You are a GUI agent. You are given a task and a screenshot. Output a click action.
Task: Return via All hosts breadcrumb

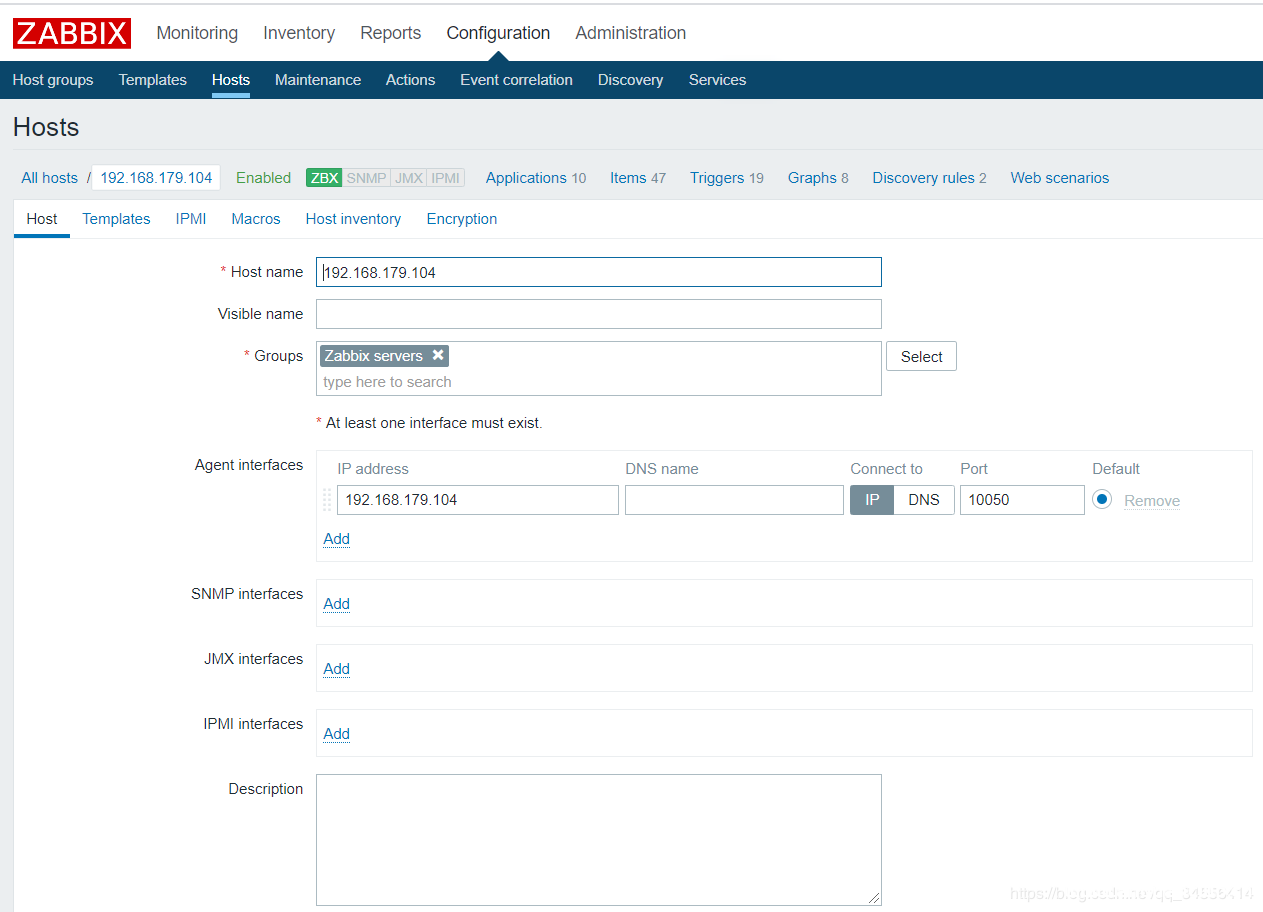tap(49, 177)
